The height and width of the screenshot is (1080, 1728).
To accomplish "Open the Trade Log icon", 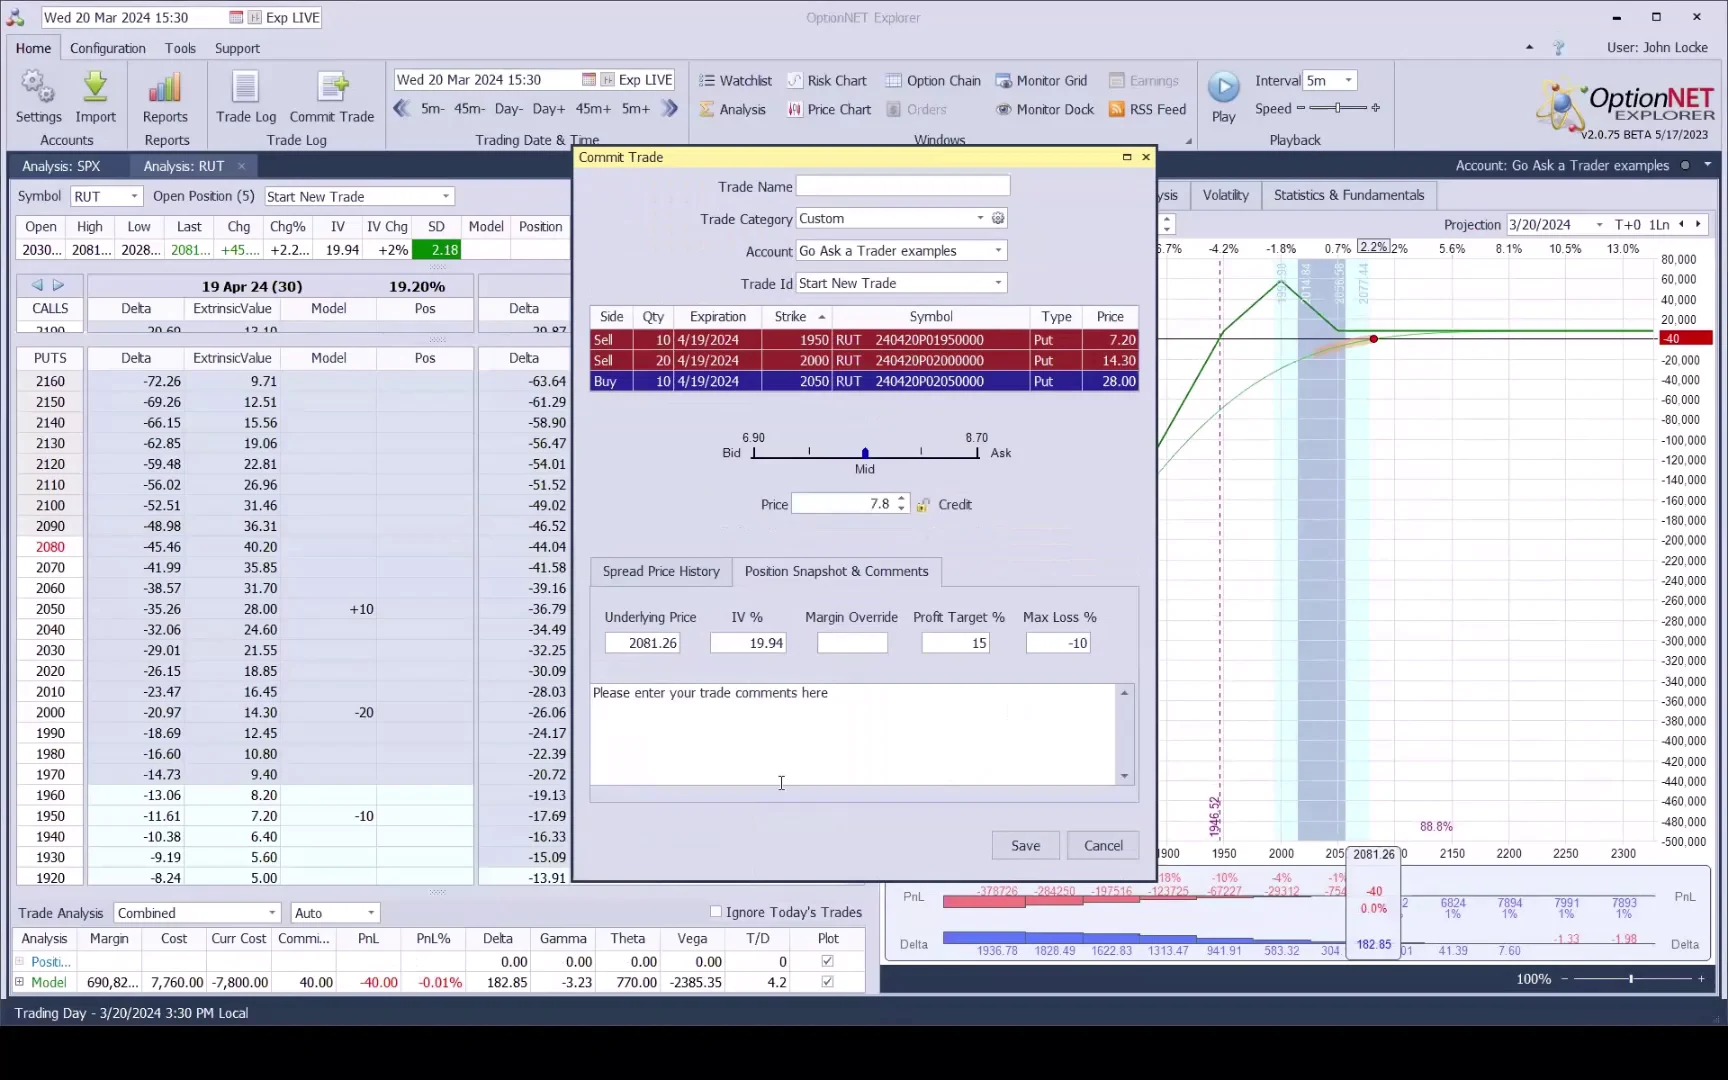I will tap(246, 97).
